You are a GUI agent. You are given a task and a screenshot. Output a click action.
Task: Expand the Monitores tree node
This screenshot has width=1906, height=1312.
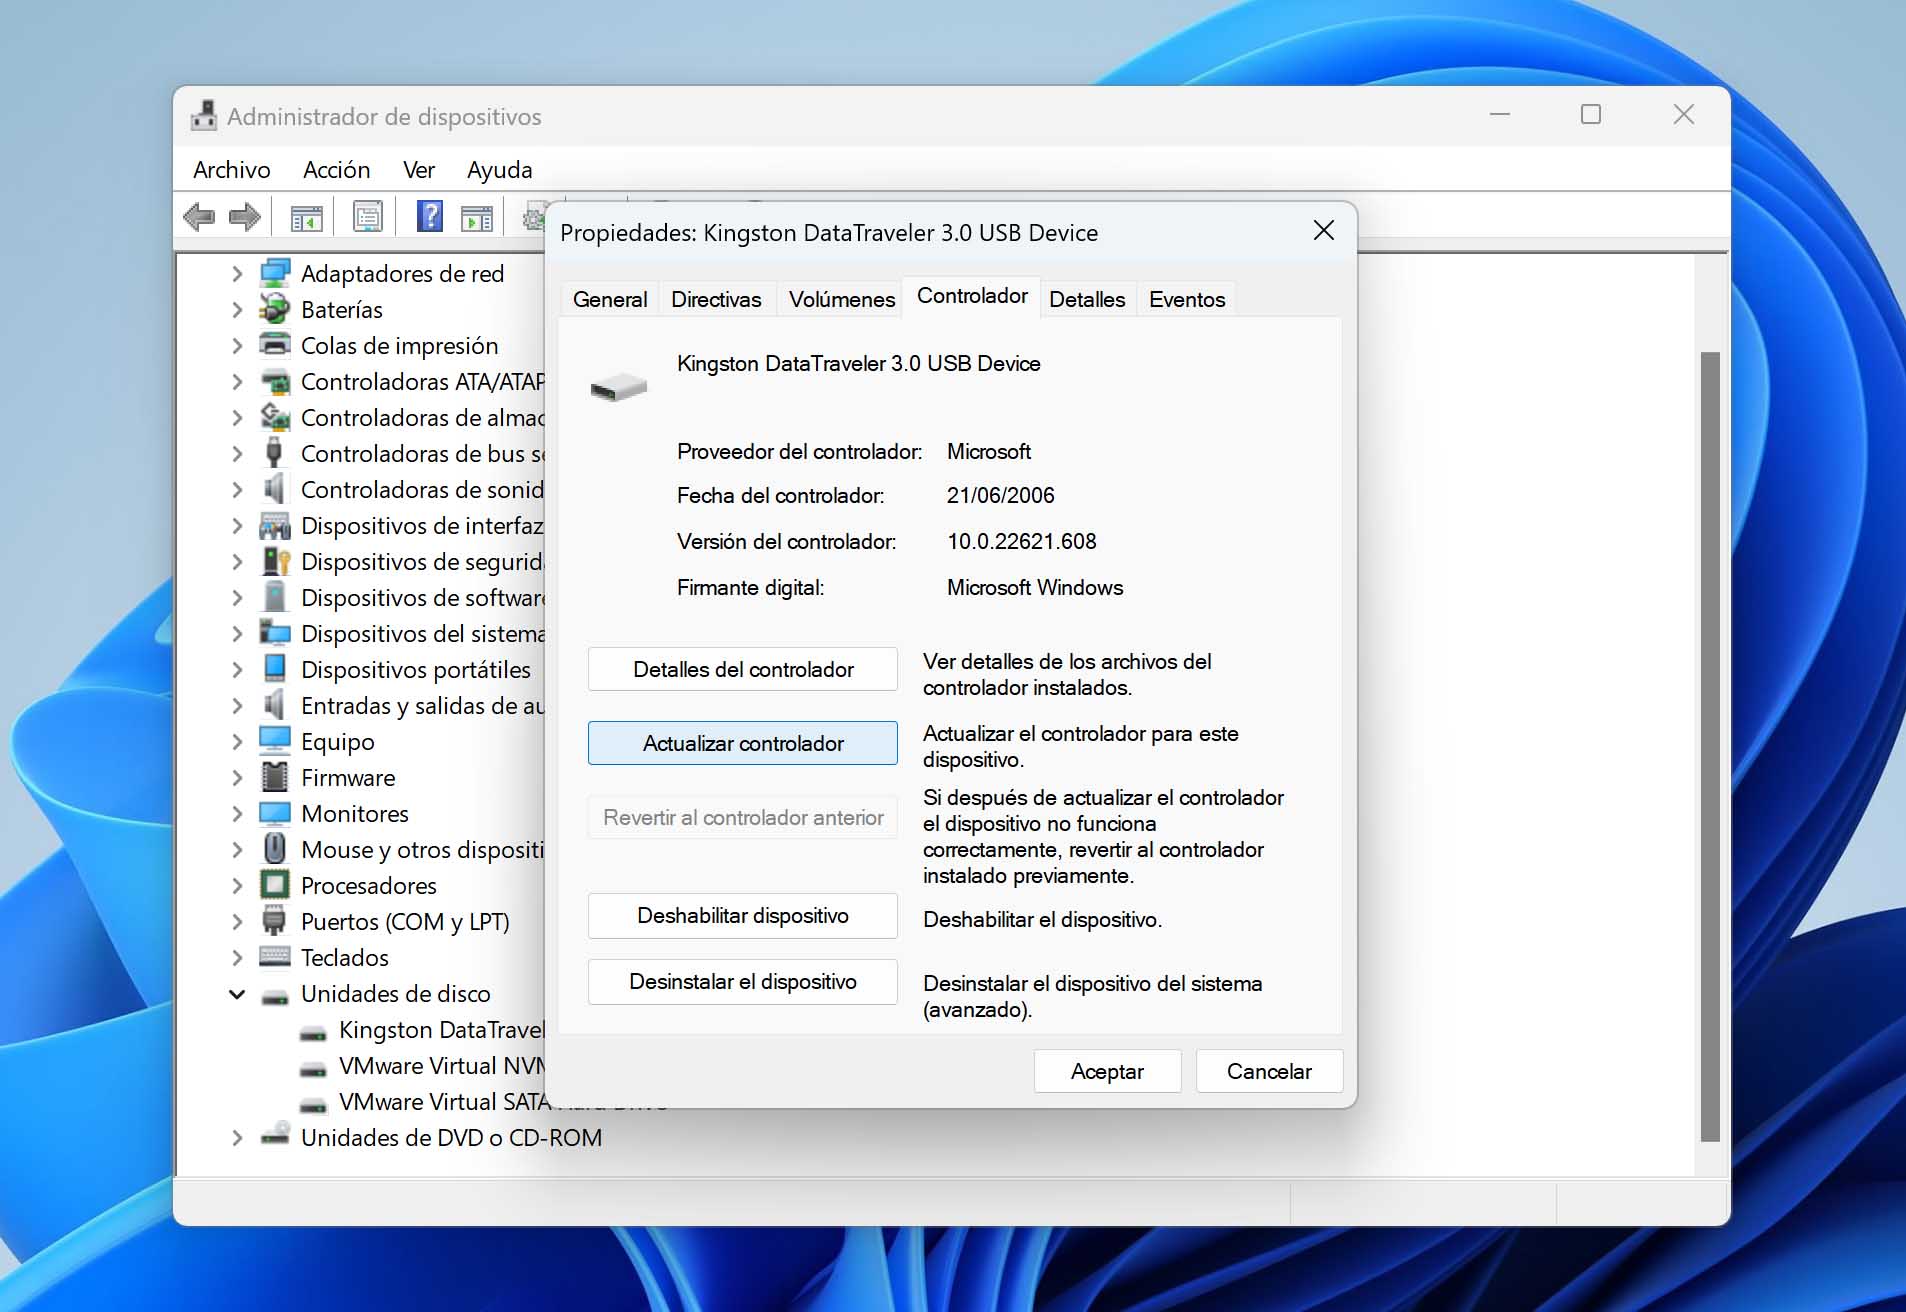[237, 813]
